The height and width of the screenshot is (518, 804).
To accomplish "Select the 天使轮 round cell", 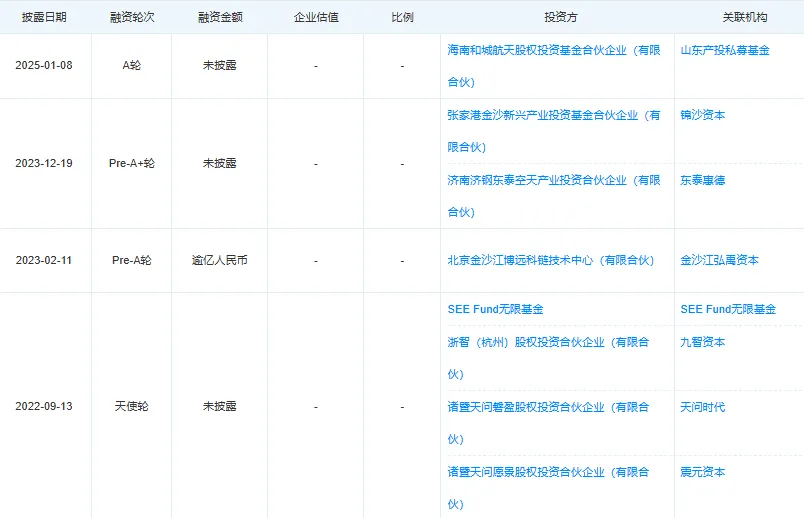I will coord(132,406).
